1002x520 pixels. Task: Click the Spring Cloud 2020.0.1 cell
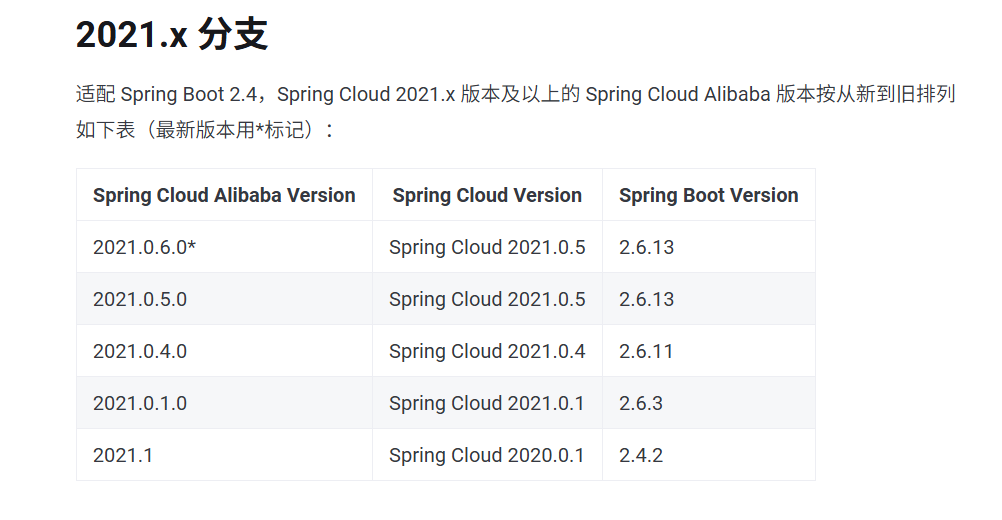487,455
